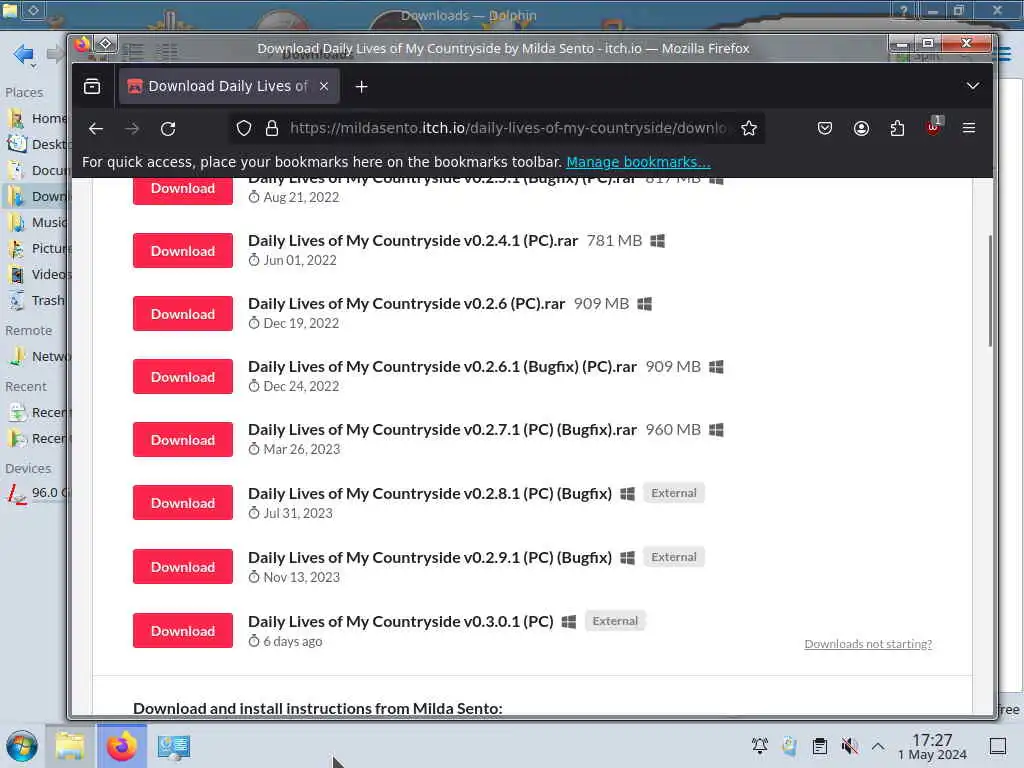Download v0.2.8.1 (PC) (Bugfix)

[x=183, y=503]
